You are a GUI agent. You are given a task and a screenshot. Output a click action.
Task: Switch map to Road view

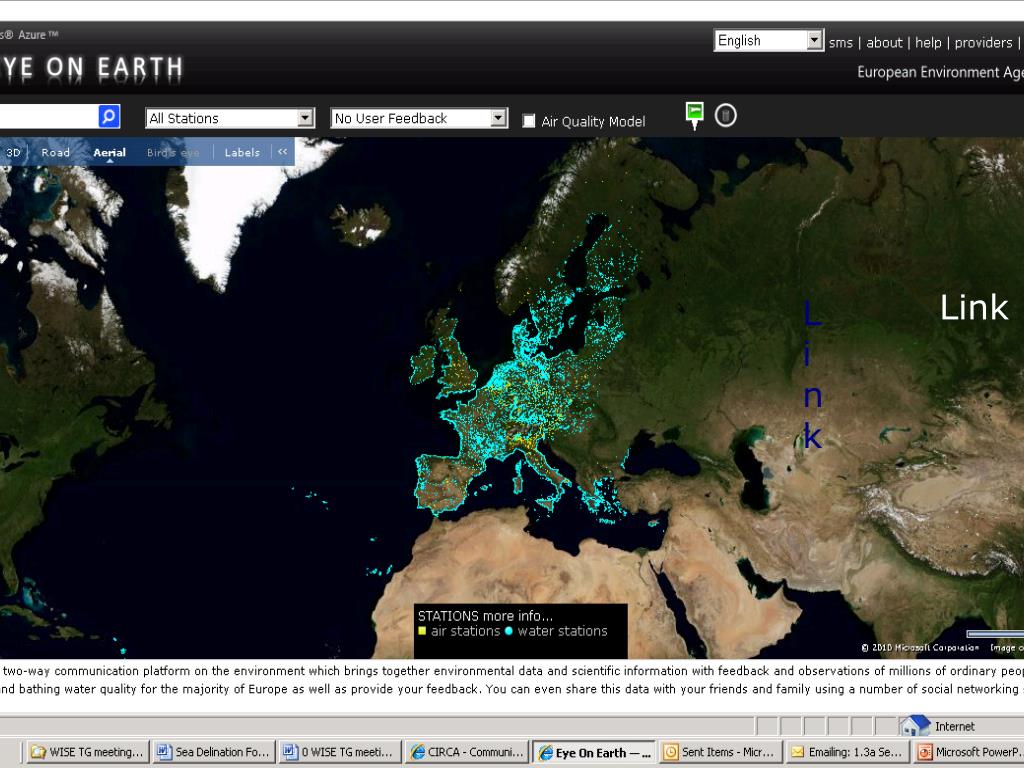coord(56,153)
